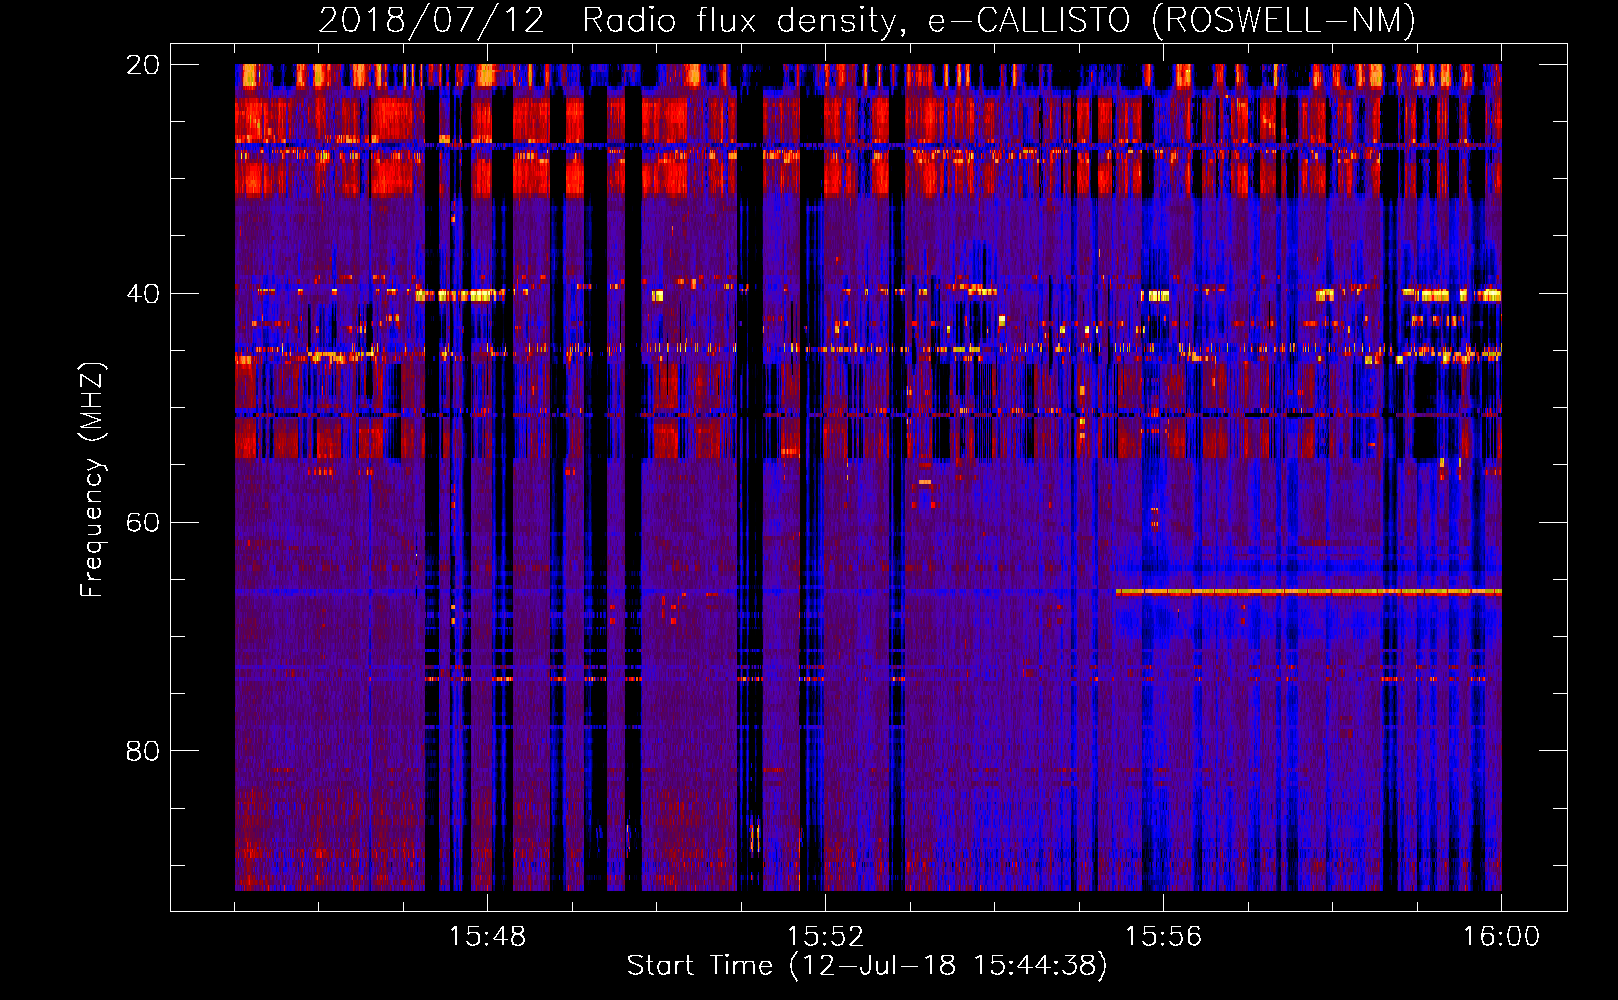Click the 60 frequency tick label

(142, 523)
